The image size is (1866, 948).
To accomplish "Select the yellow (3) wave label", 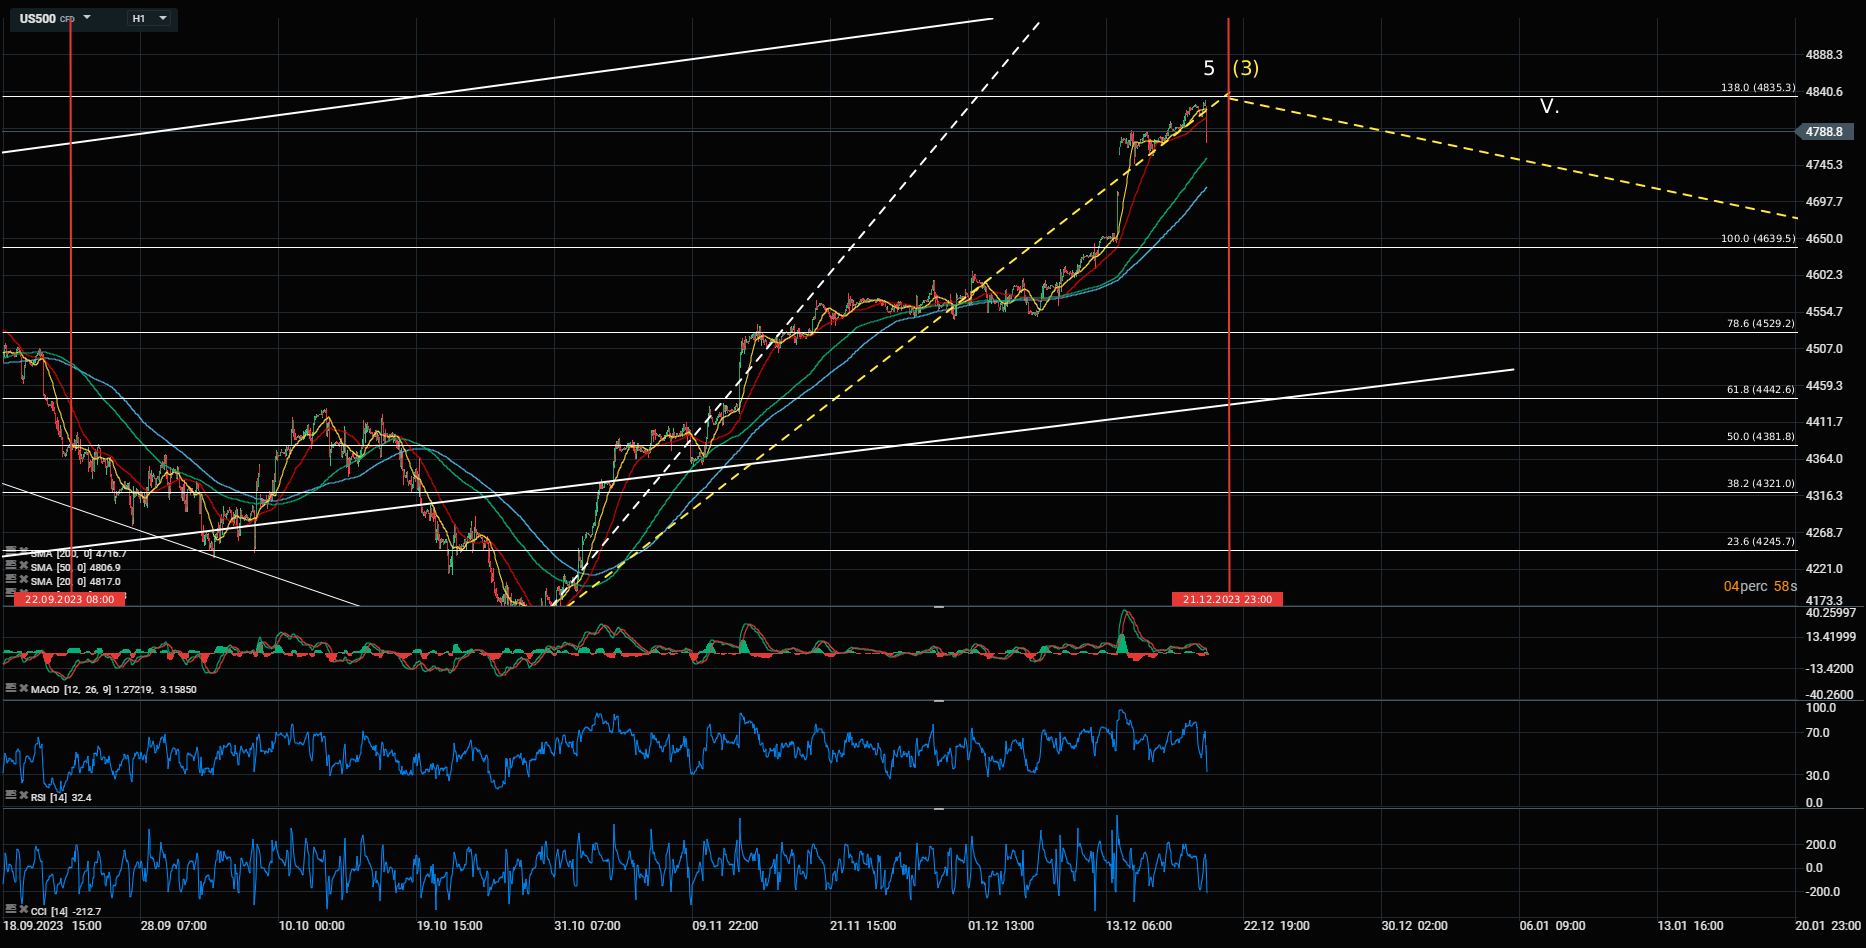I will (x=1245, y=68).
